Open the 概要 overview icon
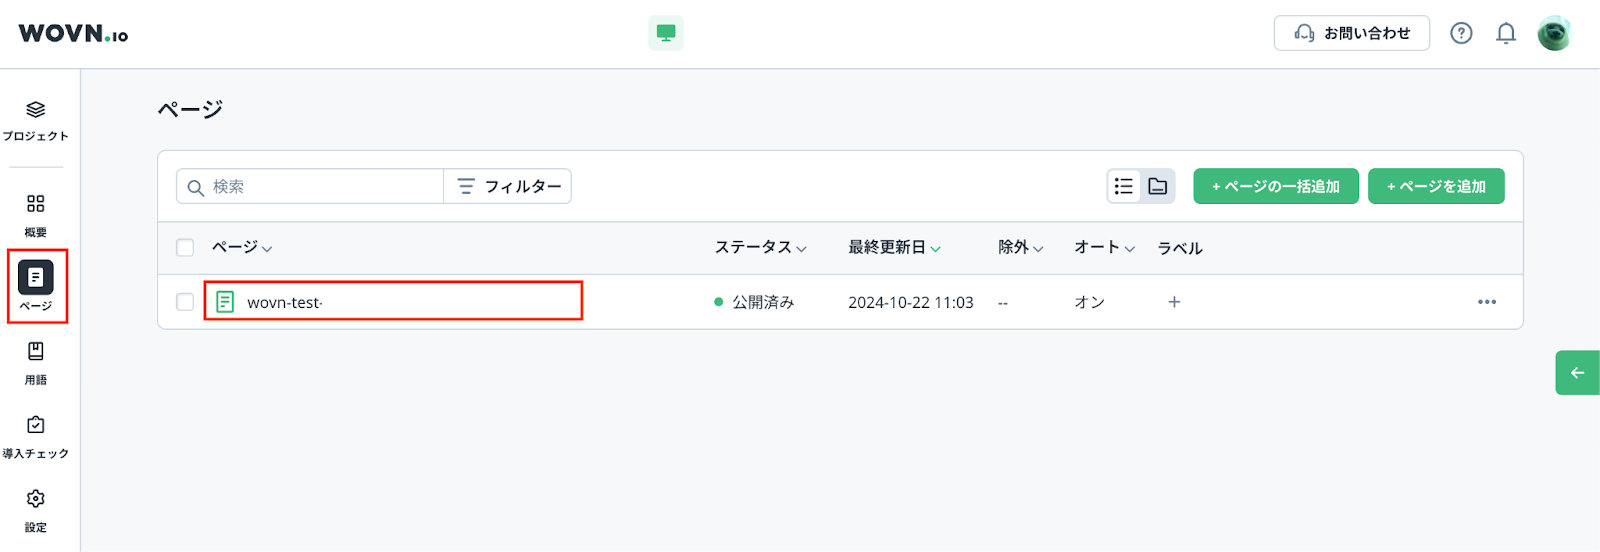1600x552 pixels. click(35, 205)
